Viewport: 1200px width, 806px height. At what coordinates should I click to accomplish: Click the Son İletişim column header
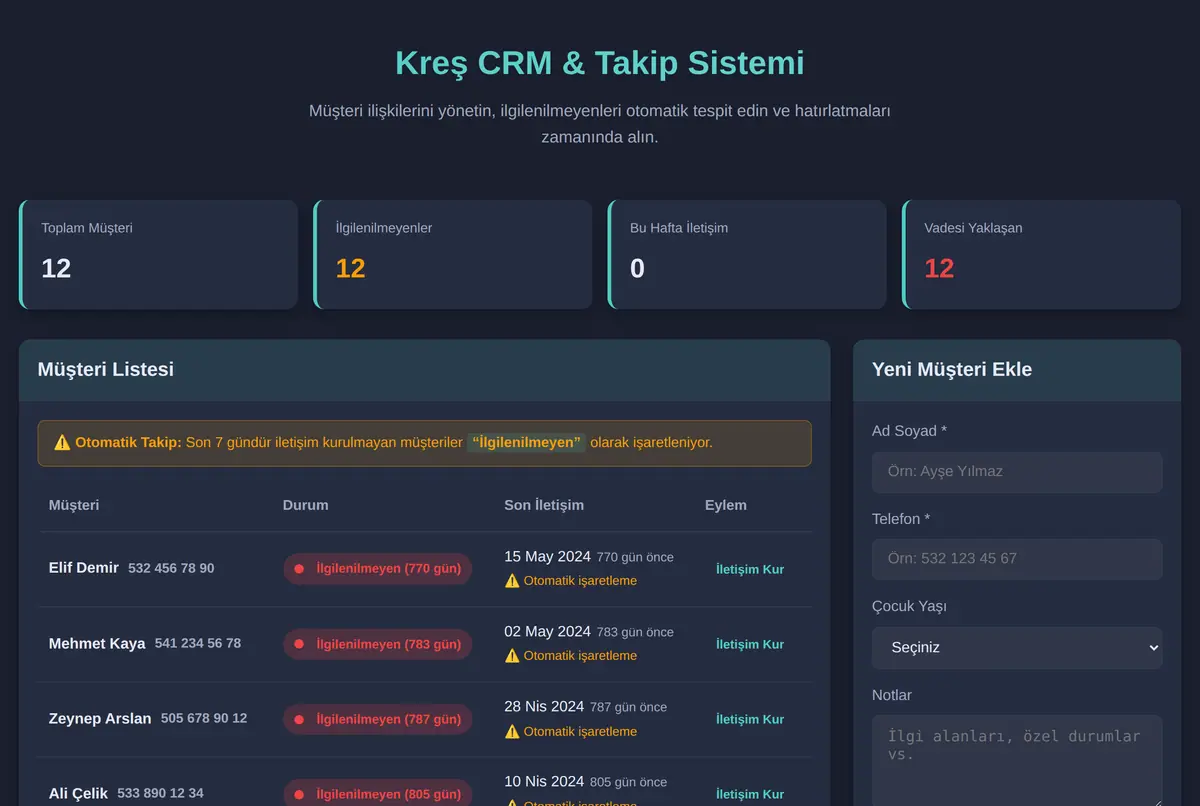click(x=544, y=505)
